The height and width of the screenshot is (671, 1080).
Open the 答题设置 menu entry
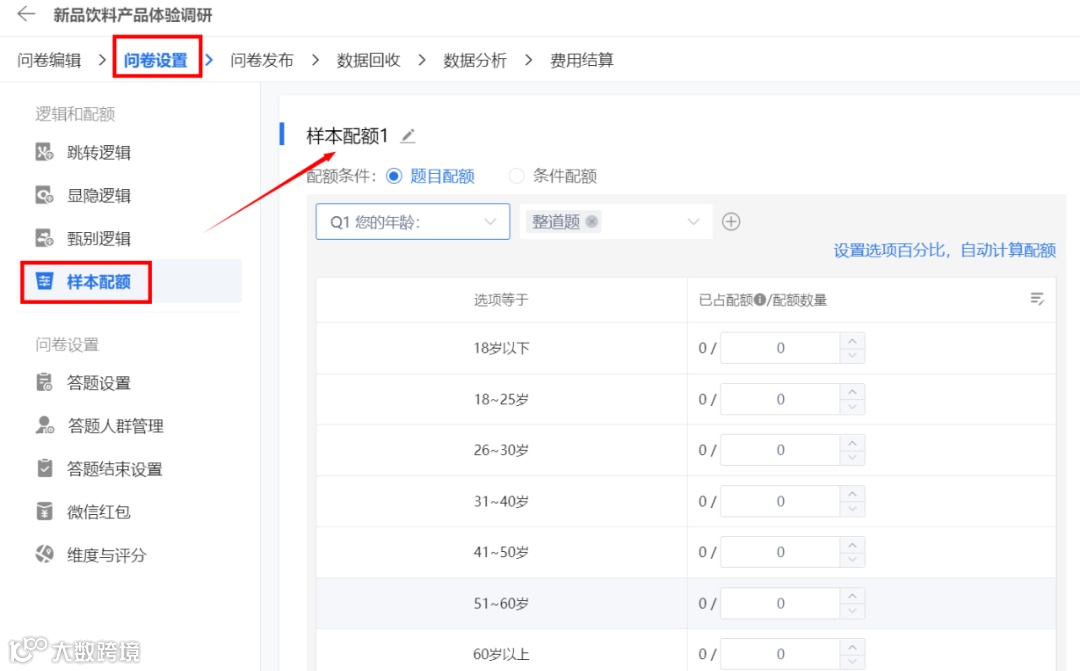tap(98, 383)
